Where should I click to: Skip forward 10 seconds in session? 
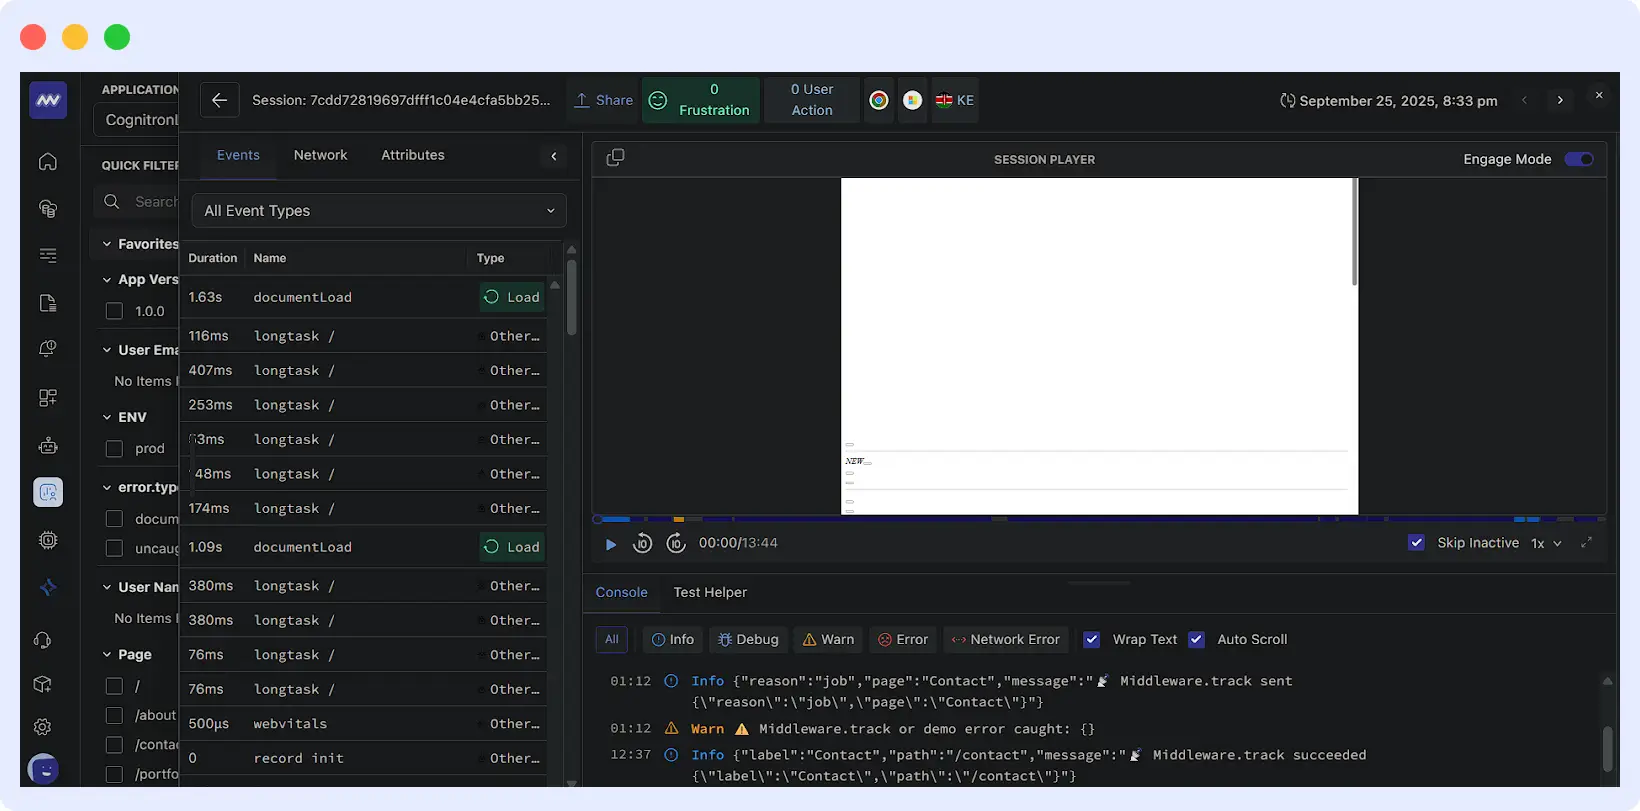[x=676, y=543]
